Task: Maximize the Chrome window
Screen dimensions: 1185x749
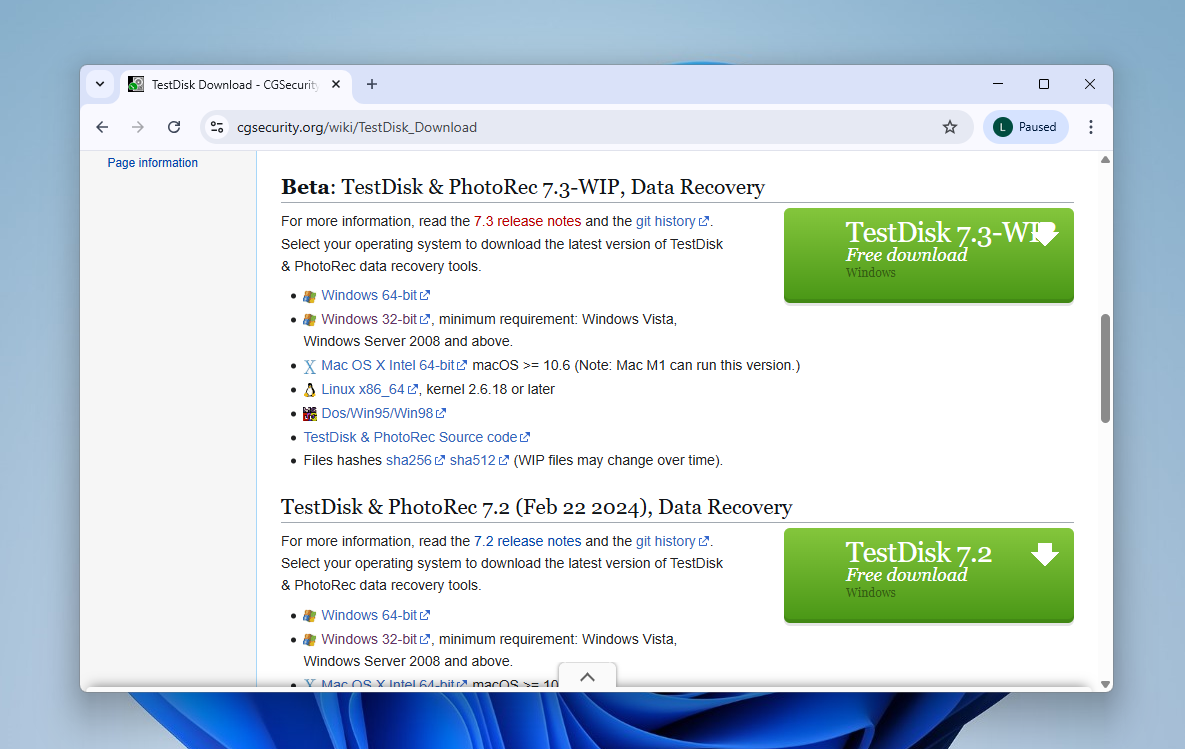Action: click(1044, 84)
